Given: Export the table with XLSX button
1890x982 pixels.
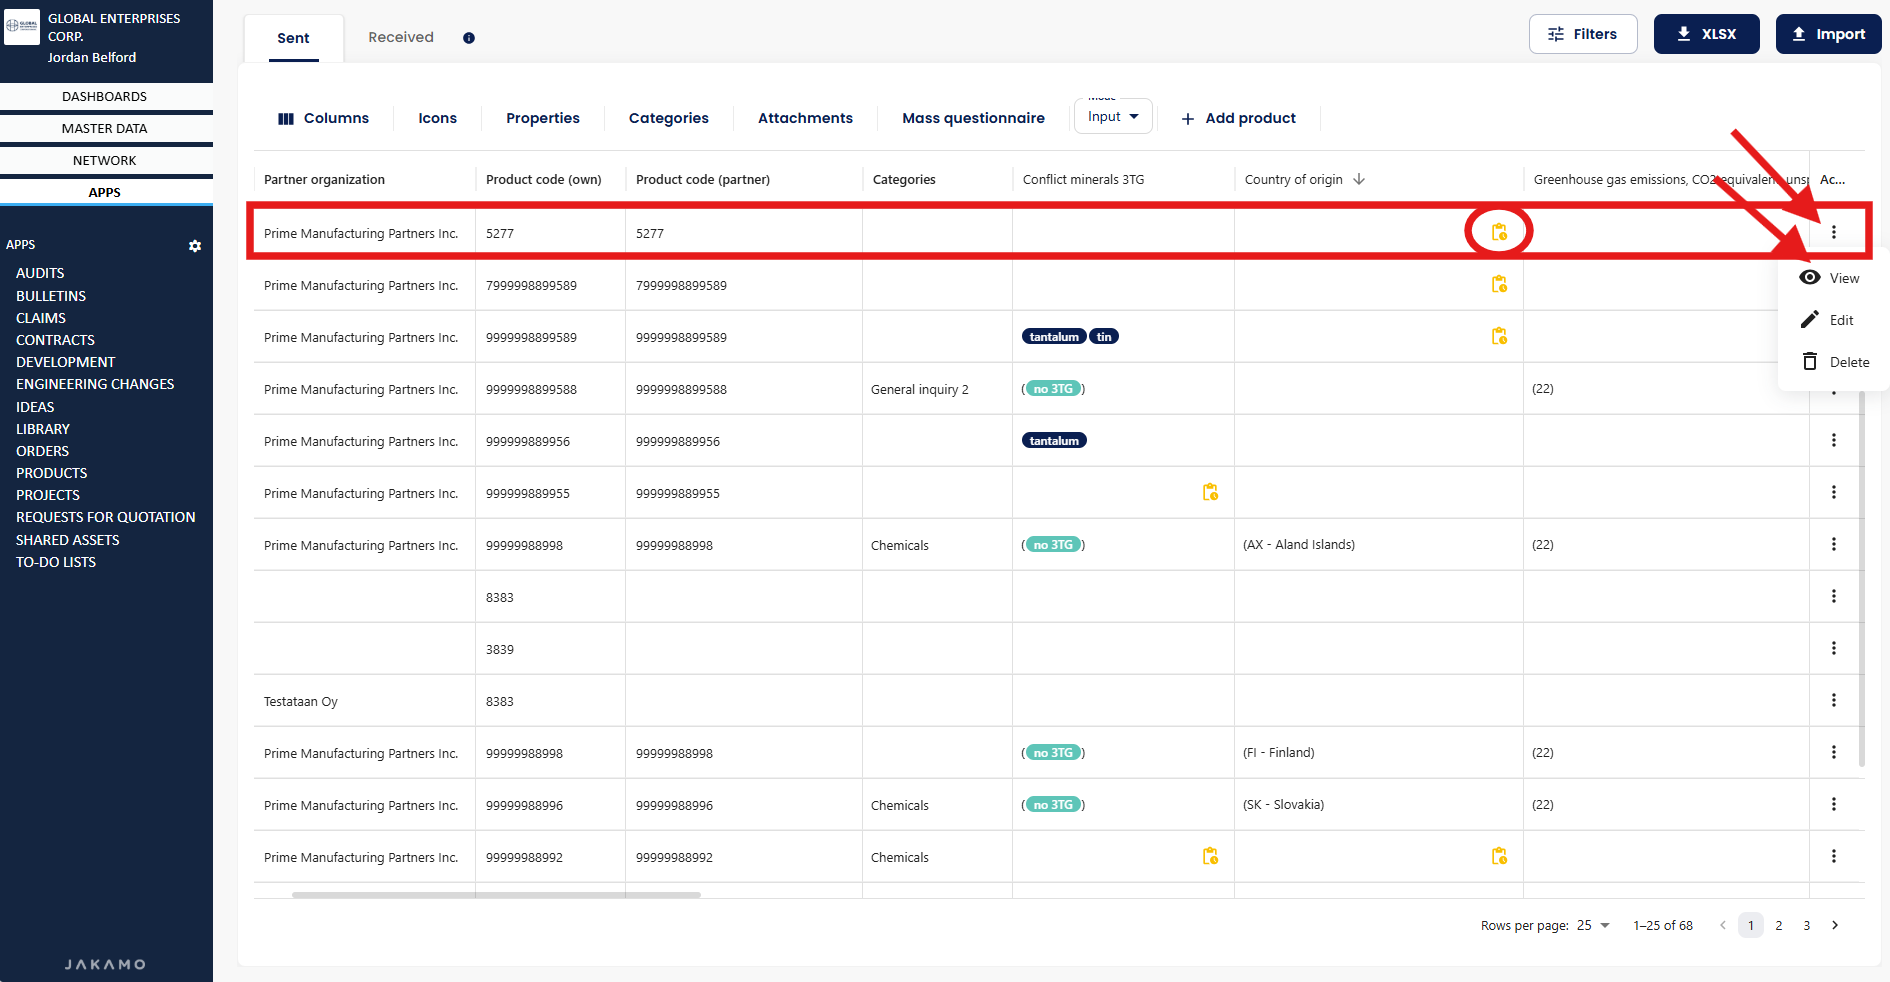Looking at the screenshot, I should (1706, 34).
